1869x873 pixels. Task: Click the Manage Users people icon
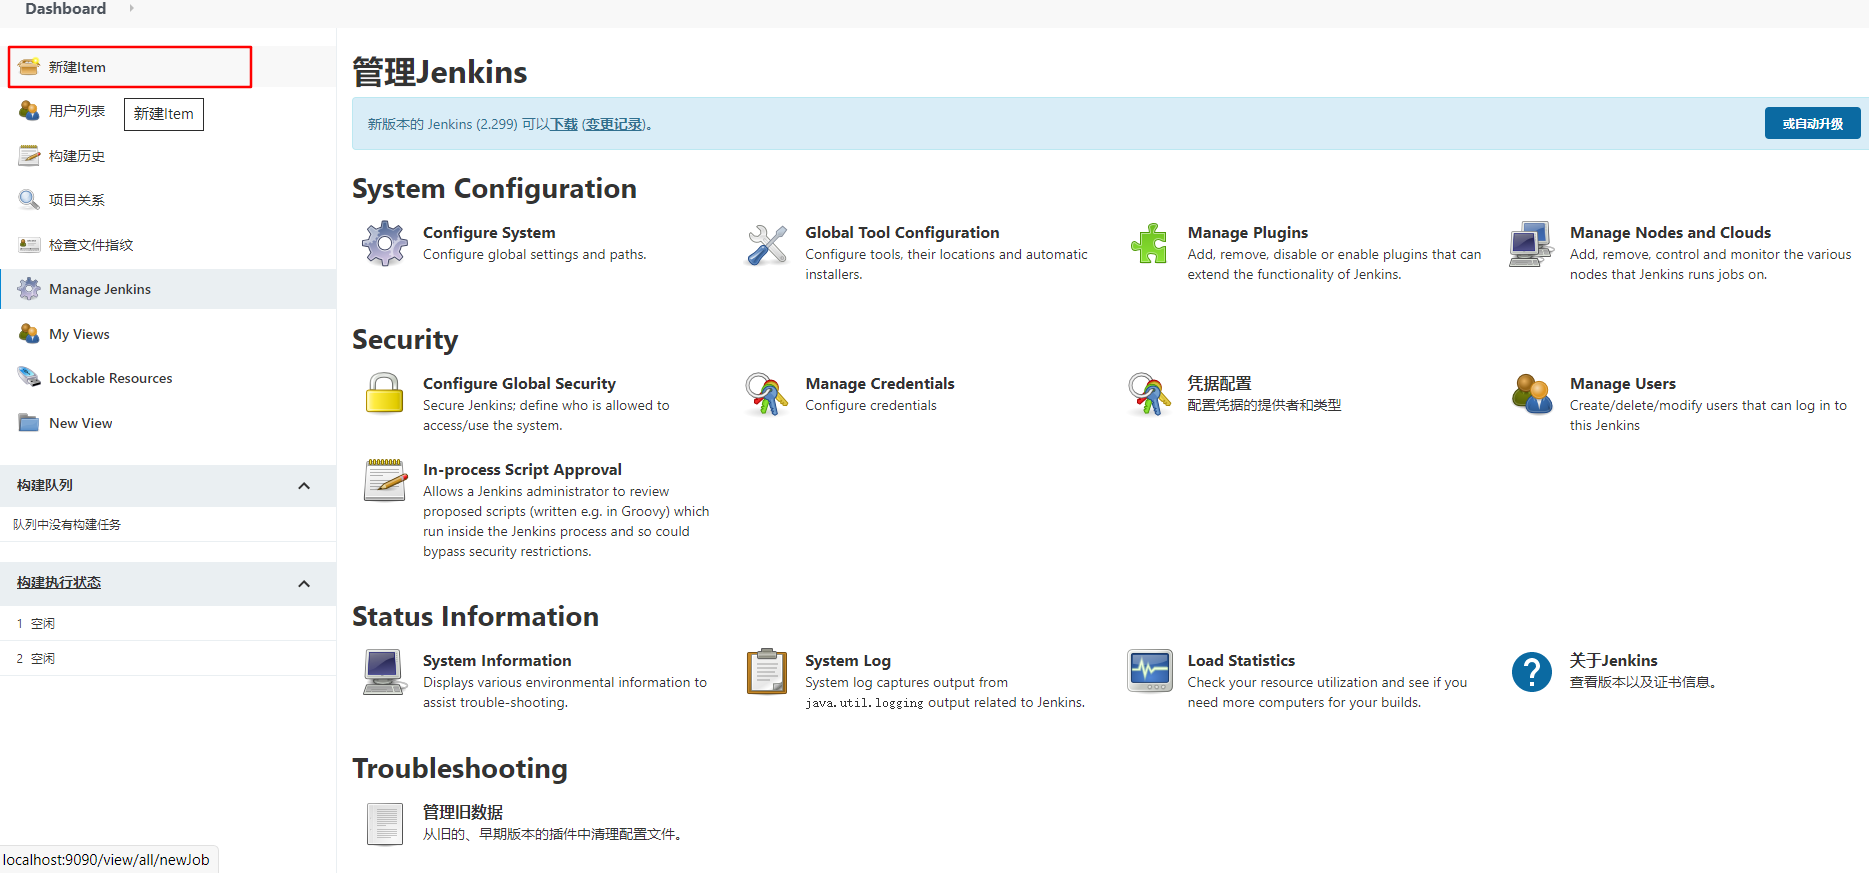(1531, 395)
